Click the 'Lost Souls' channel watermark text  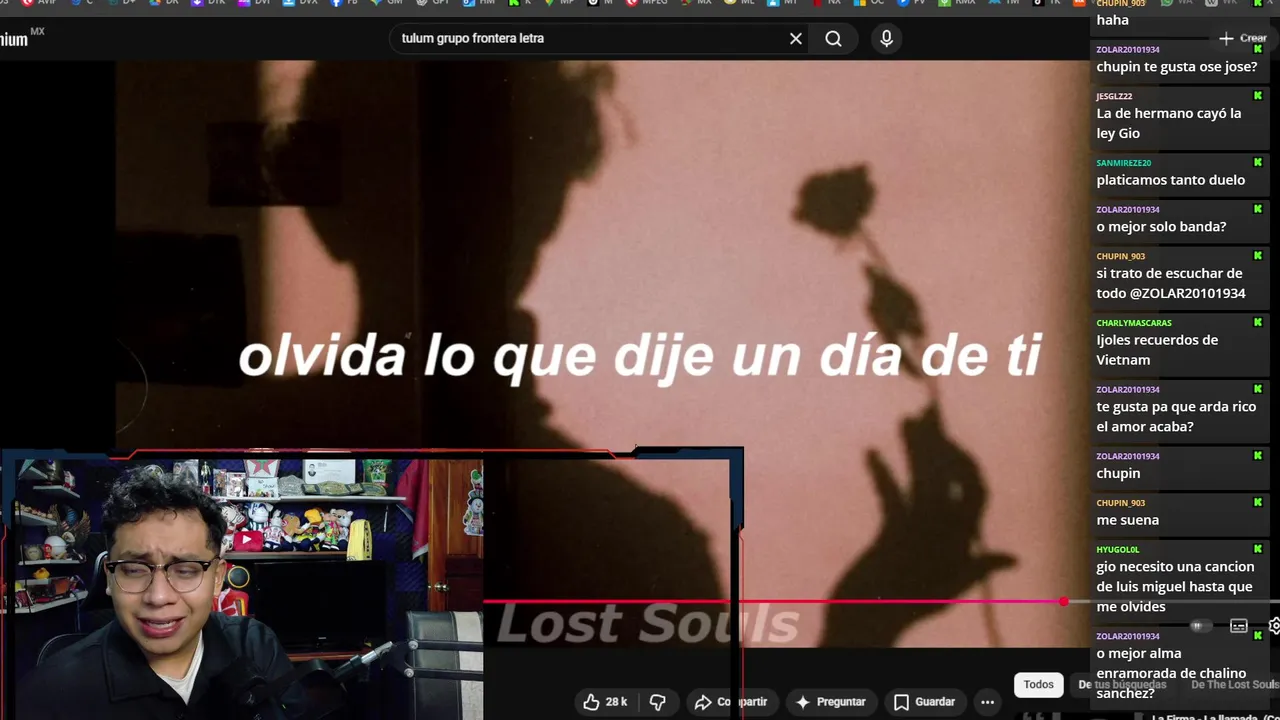(648, 624)
